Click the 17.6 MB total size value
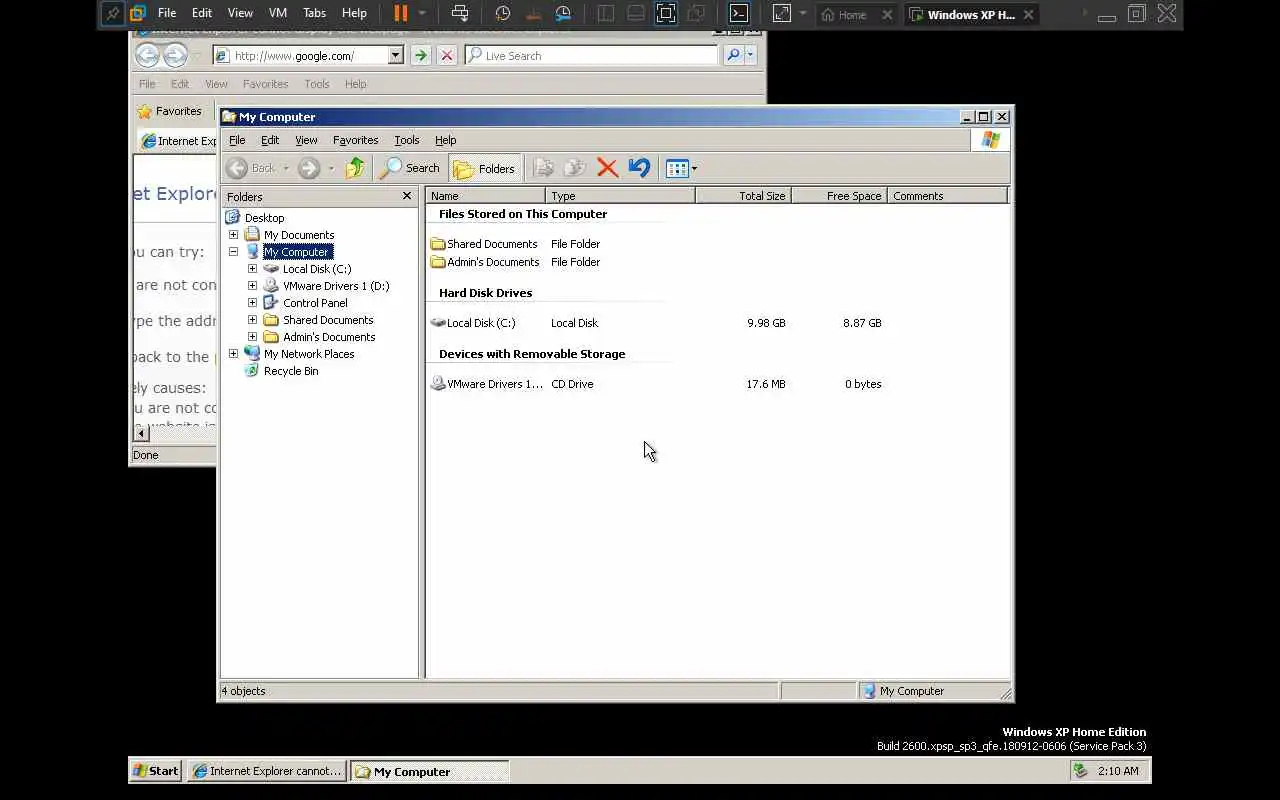 point(765,384)
